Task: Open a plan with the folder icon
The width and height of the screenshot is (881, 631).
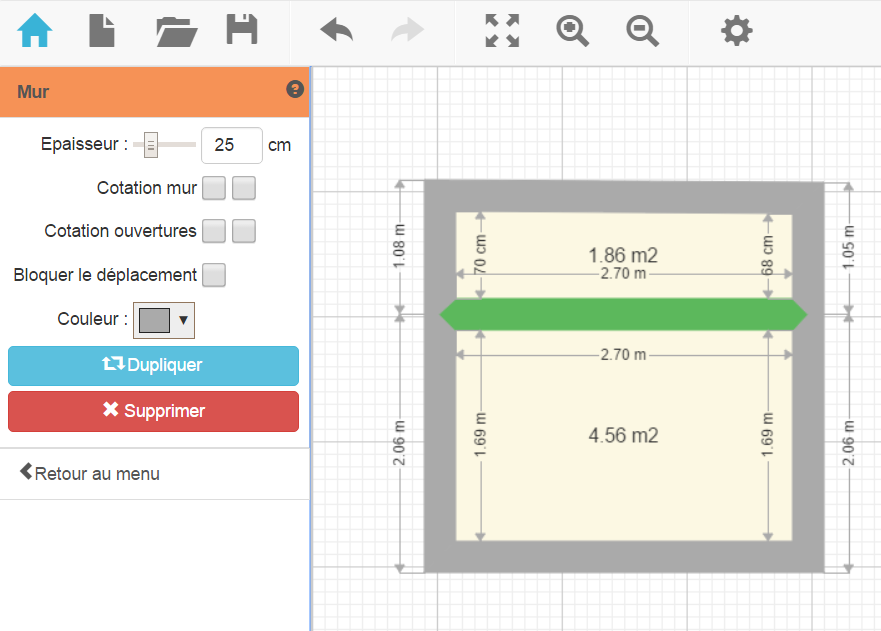Action: tap(176, 31)
